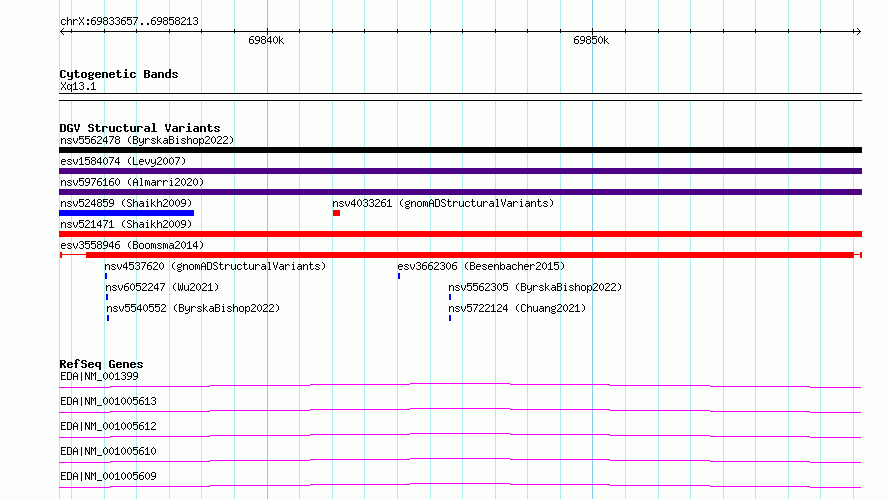
Task: Click the chrX:69833657..69858213 coordinate label
Action: click(129, 22)
